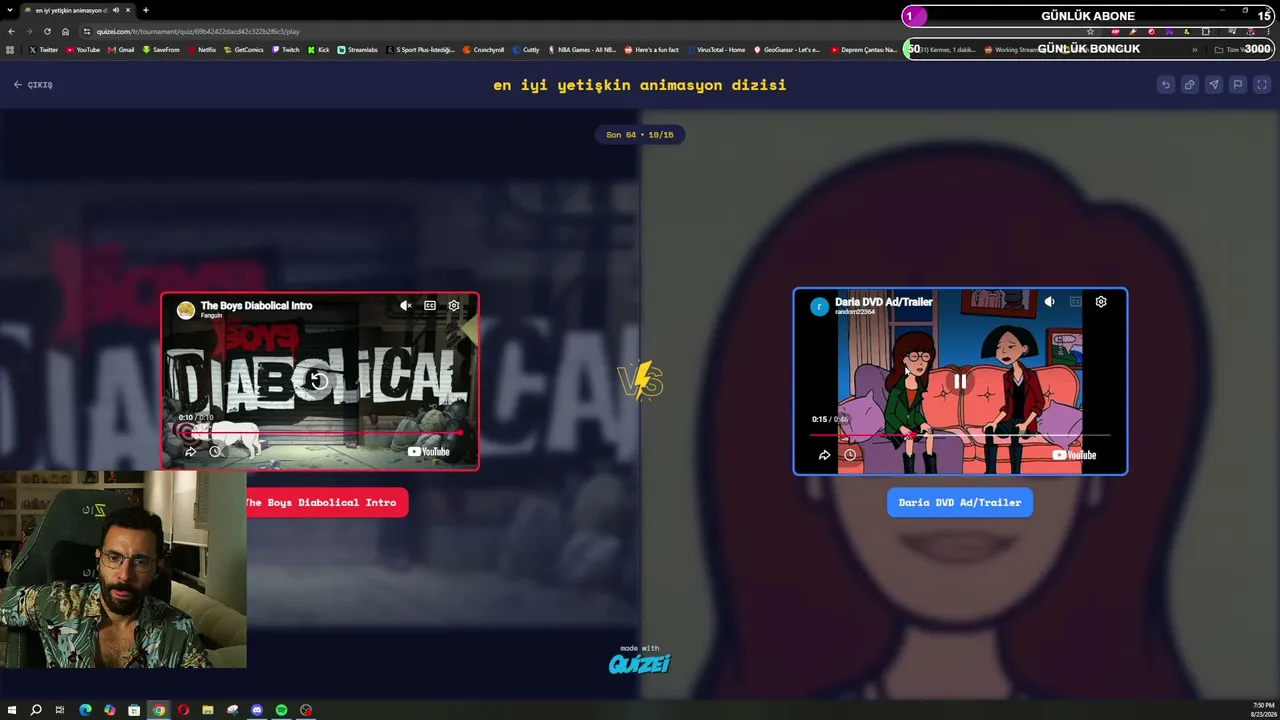This screenshot has width=1280, height=720.
Task: Reload the current page
Action: point(47,31)
